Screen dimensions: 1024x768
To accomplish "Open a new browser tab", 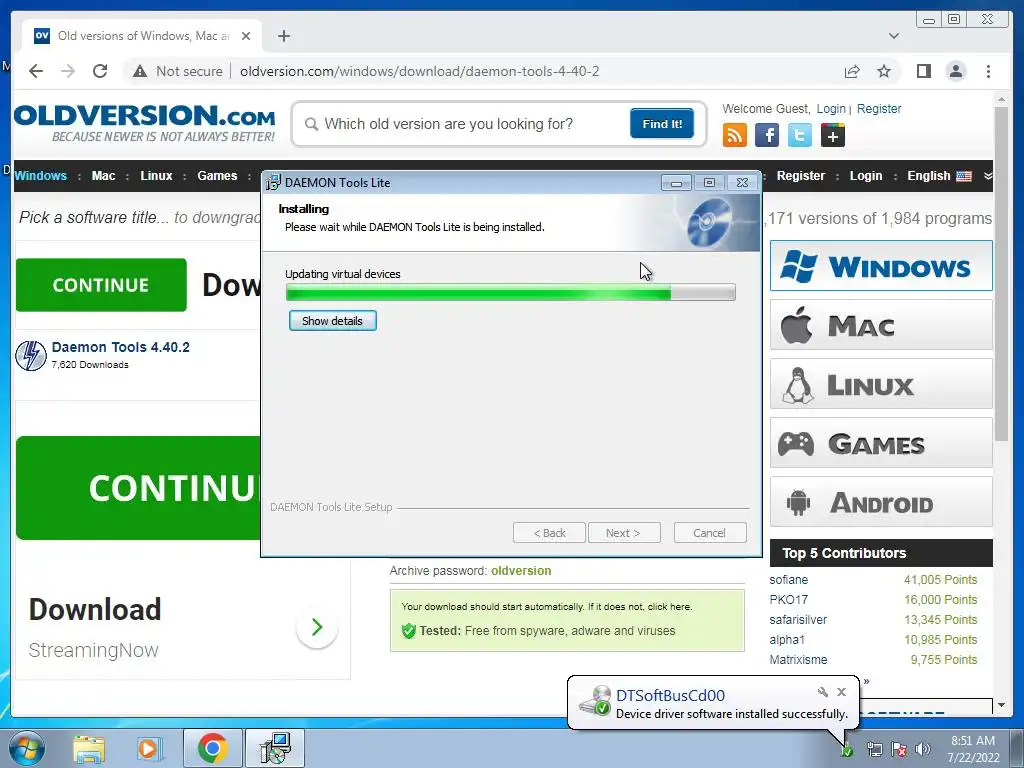I will [283, 36].
